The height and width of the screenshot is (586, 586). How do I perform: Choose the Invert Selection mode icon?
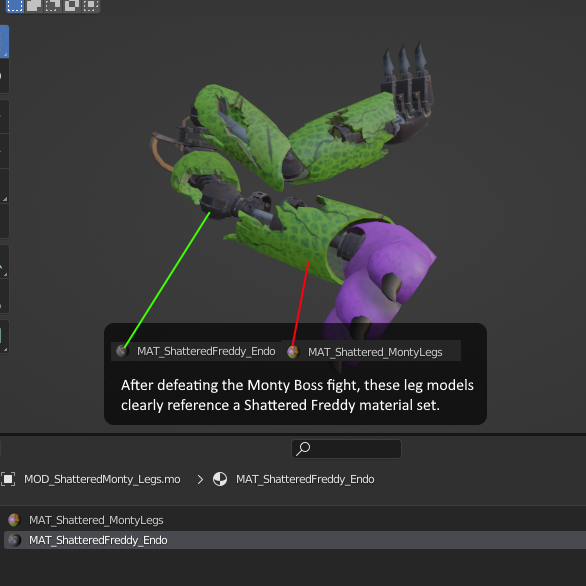(71, 5)
